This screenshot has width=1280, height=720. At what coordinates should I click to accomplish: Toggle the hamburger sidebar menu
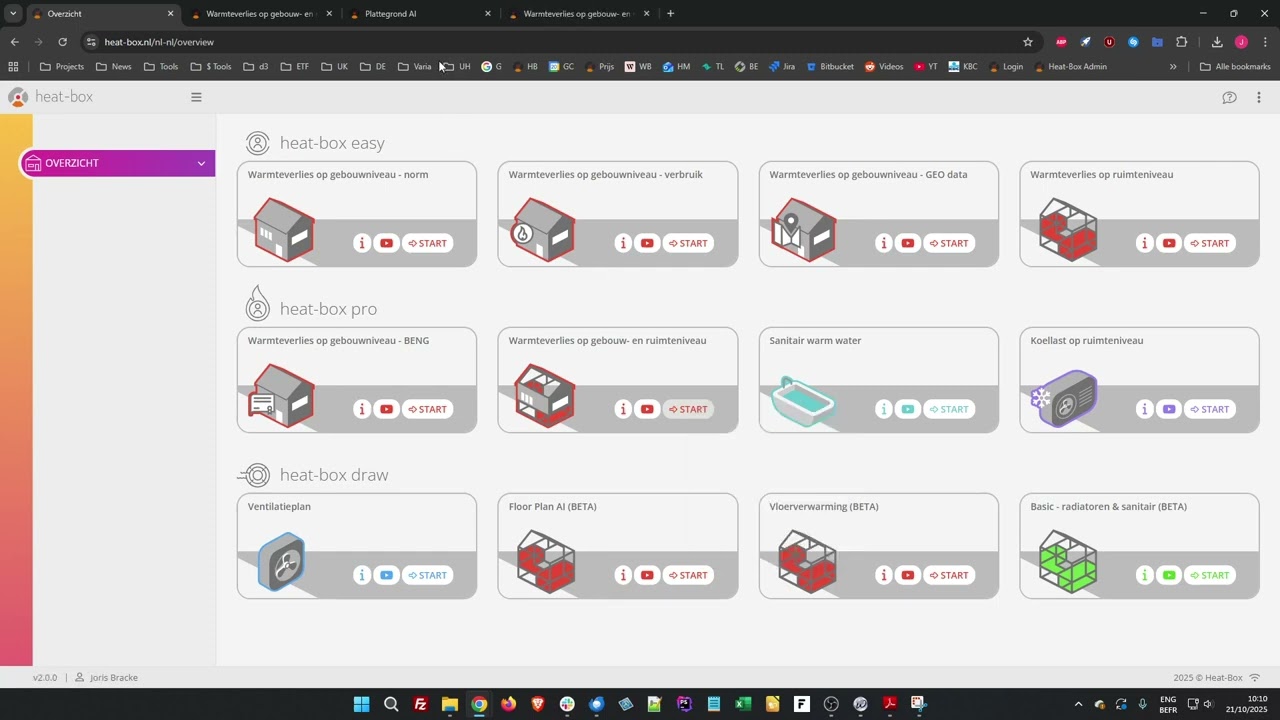pyautogui.click(x=196, y=97)
